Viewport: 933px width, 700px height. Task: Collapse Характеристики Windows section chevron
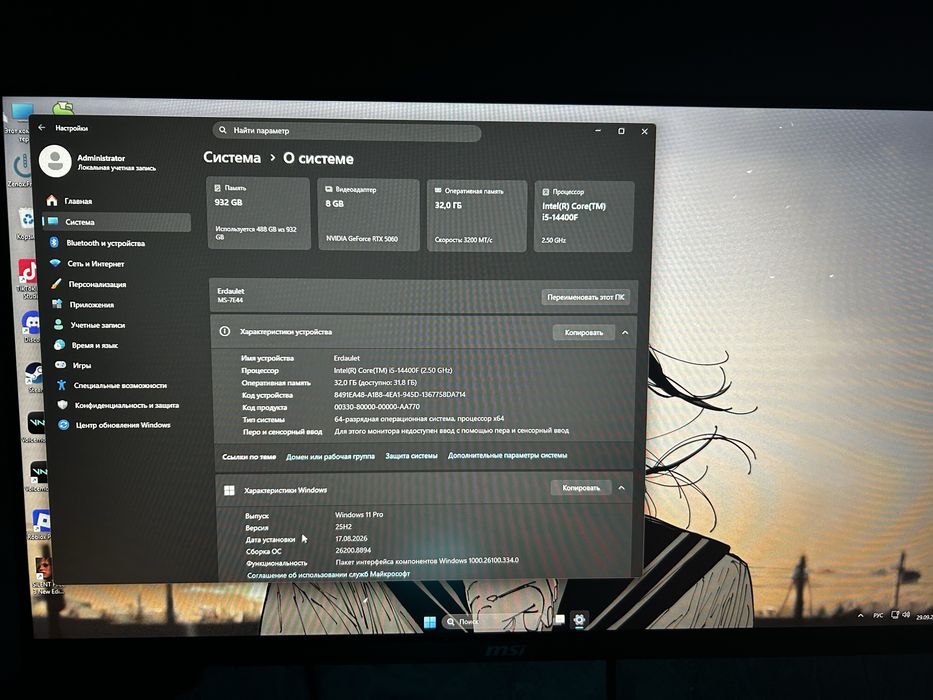pos(621,488)
